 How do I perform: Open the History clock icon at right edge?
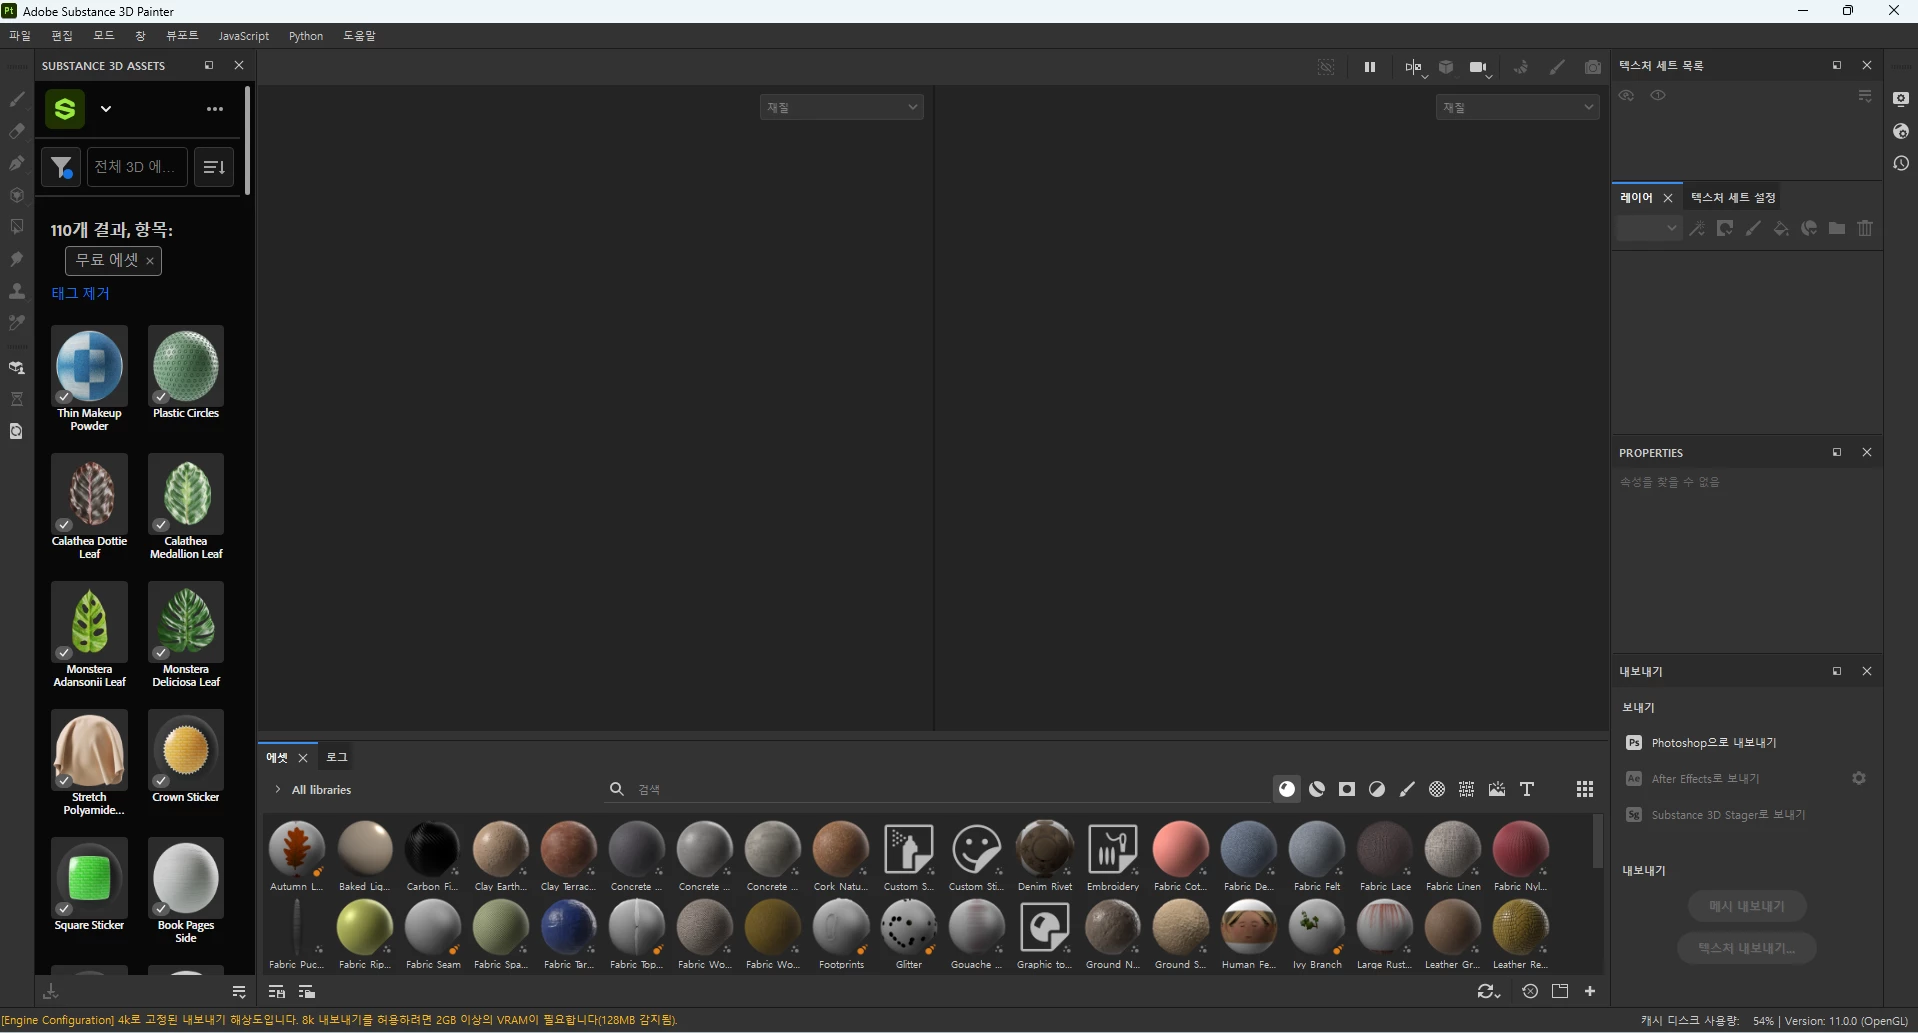[1901, 163]
